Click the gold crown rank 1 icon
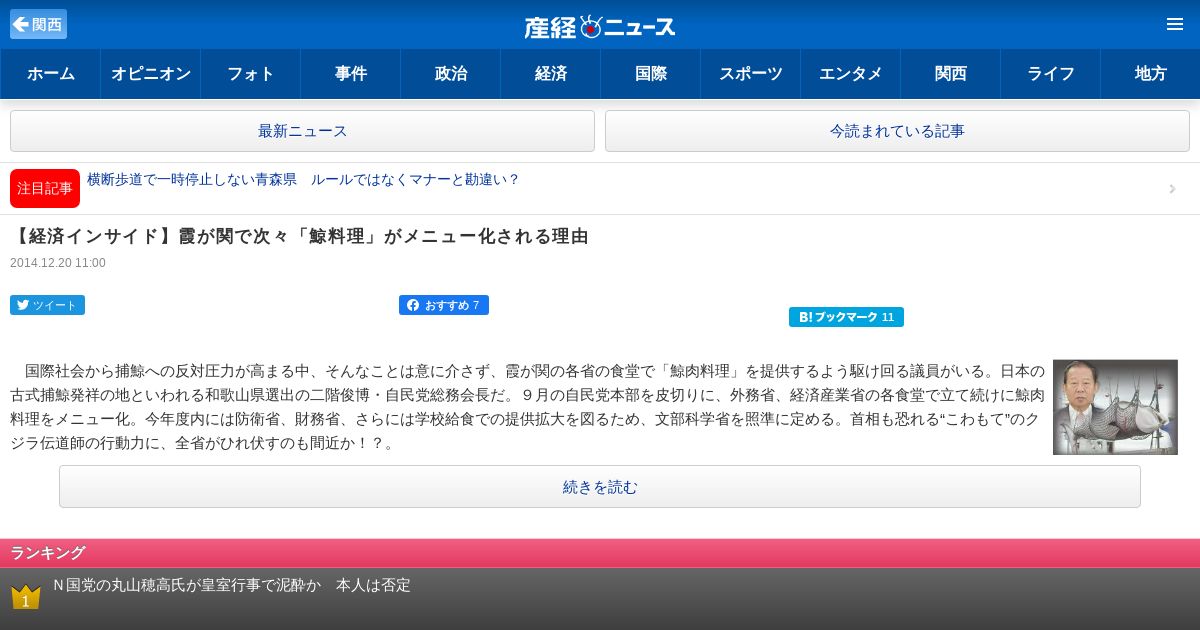 (x=26, y=597)
